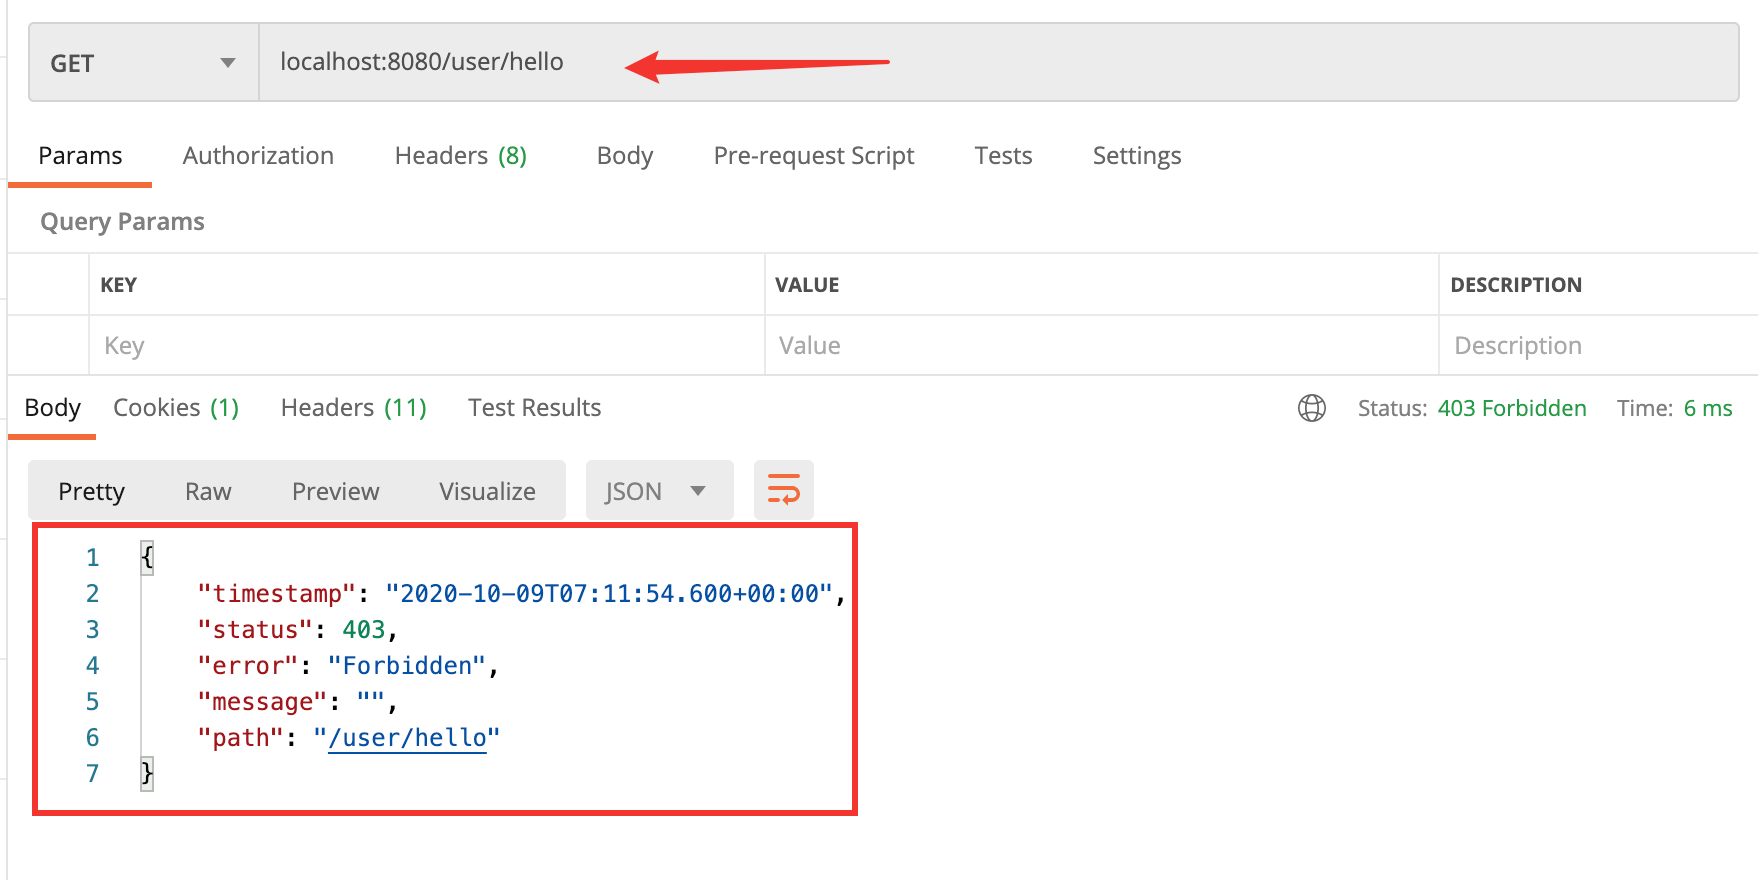
Task: Select the request Body tab
Action: 624,156
